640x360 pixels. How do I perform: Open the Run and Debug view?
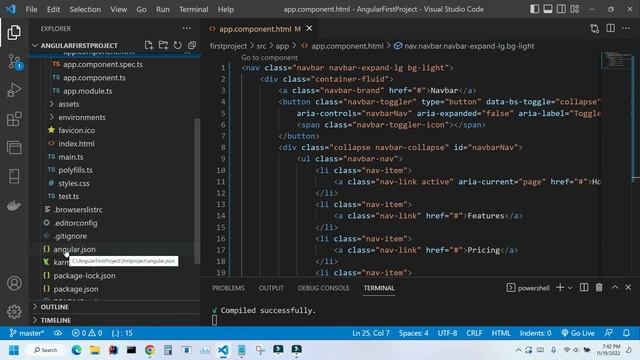point(14,90)
